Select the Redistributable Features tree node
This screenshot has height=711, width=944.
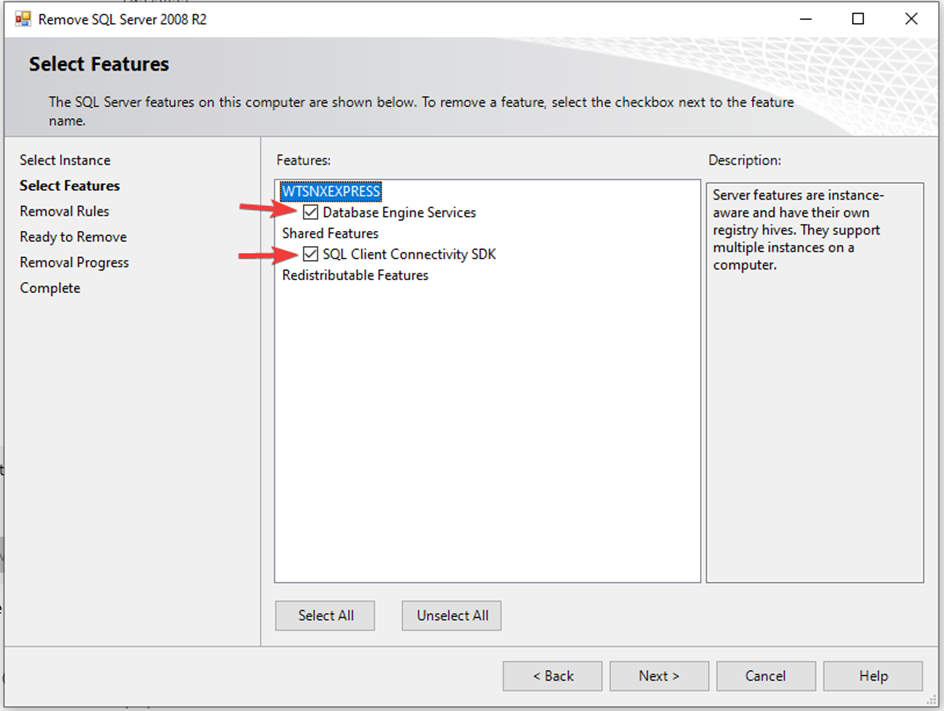(355, 275)
